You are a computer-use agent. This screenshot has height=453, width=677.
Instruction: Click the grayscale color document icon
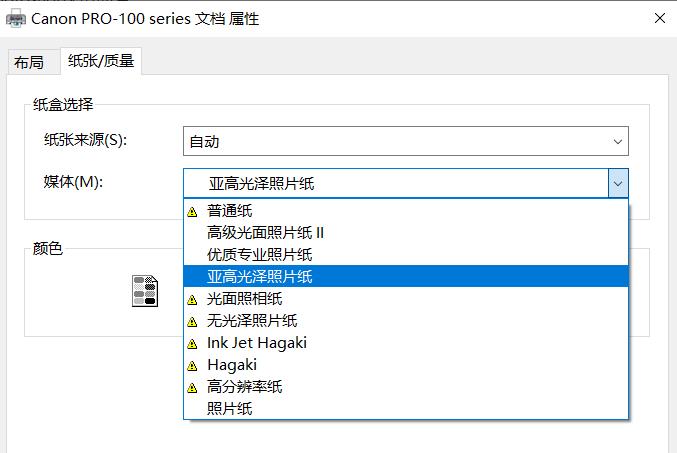point(145,291)
